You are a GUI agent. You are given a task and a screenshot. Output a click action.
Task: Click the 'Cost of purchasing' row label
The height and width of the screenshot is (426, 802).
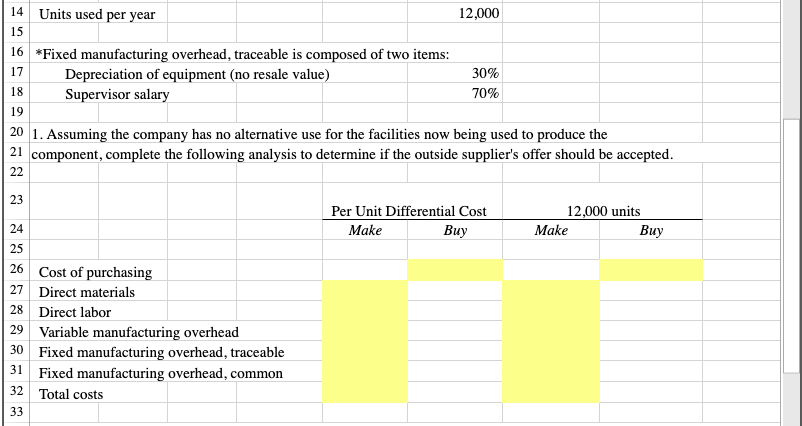click(x=96, y=272)
